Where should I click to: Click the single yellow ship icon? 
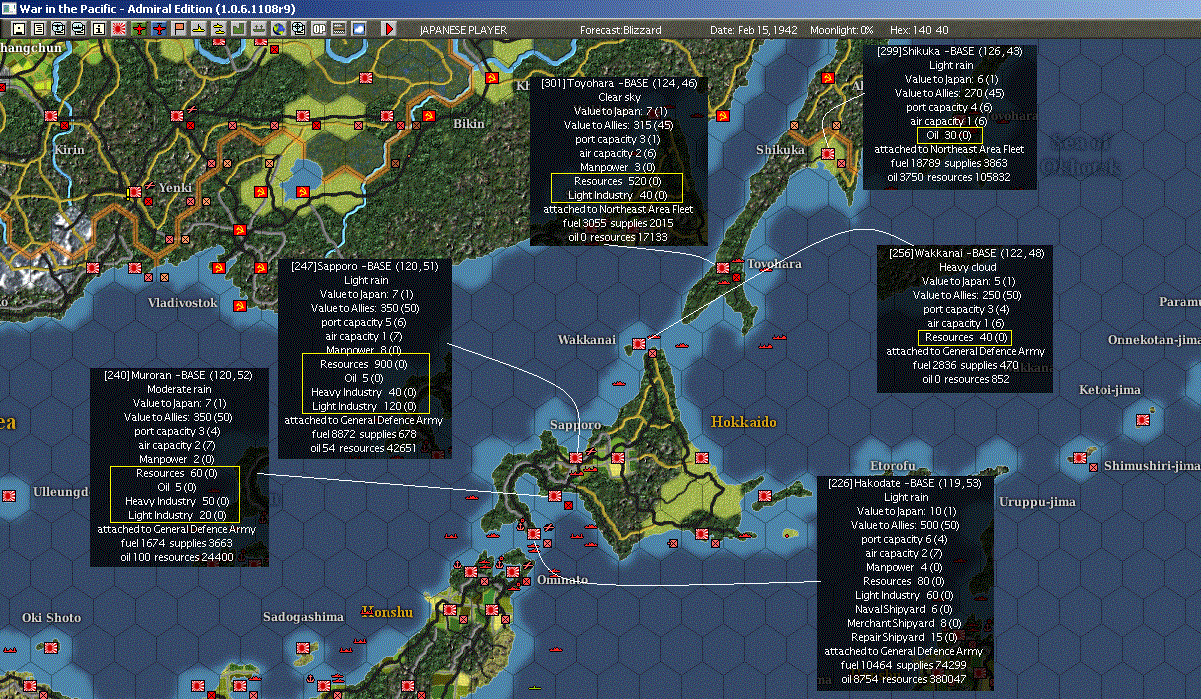pos(199,29)
